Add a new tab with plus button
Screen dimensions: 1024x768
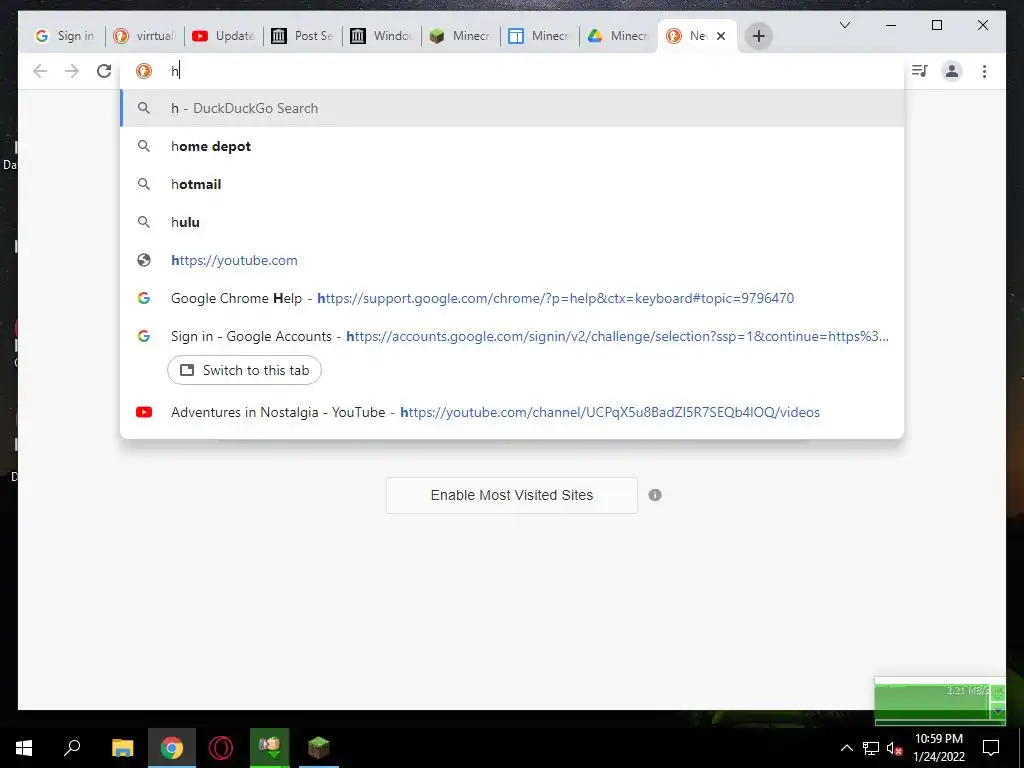(758, 36)
